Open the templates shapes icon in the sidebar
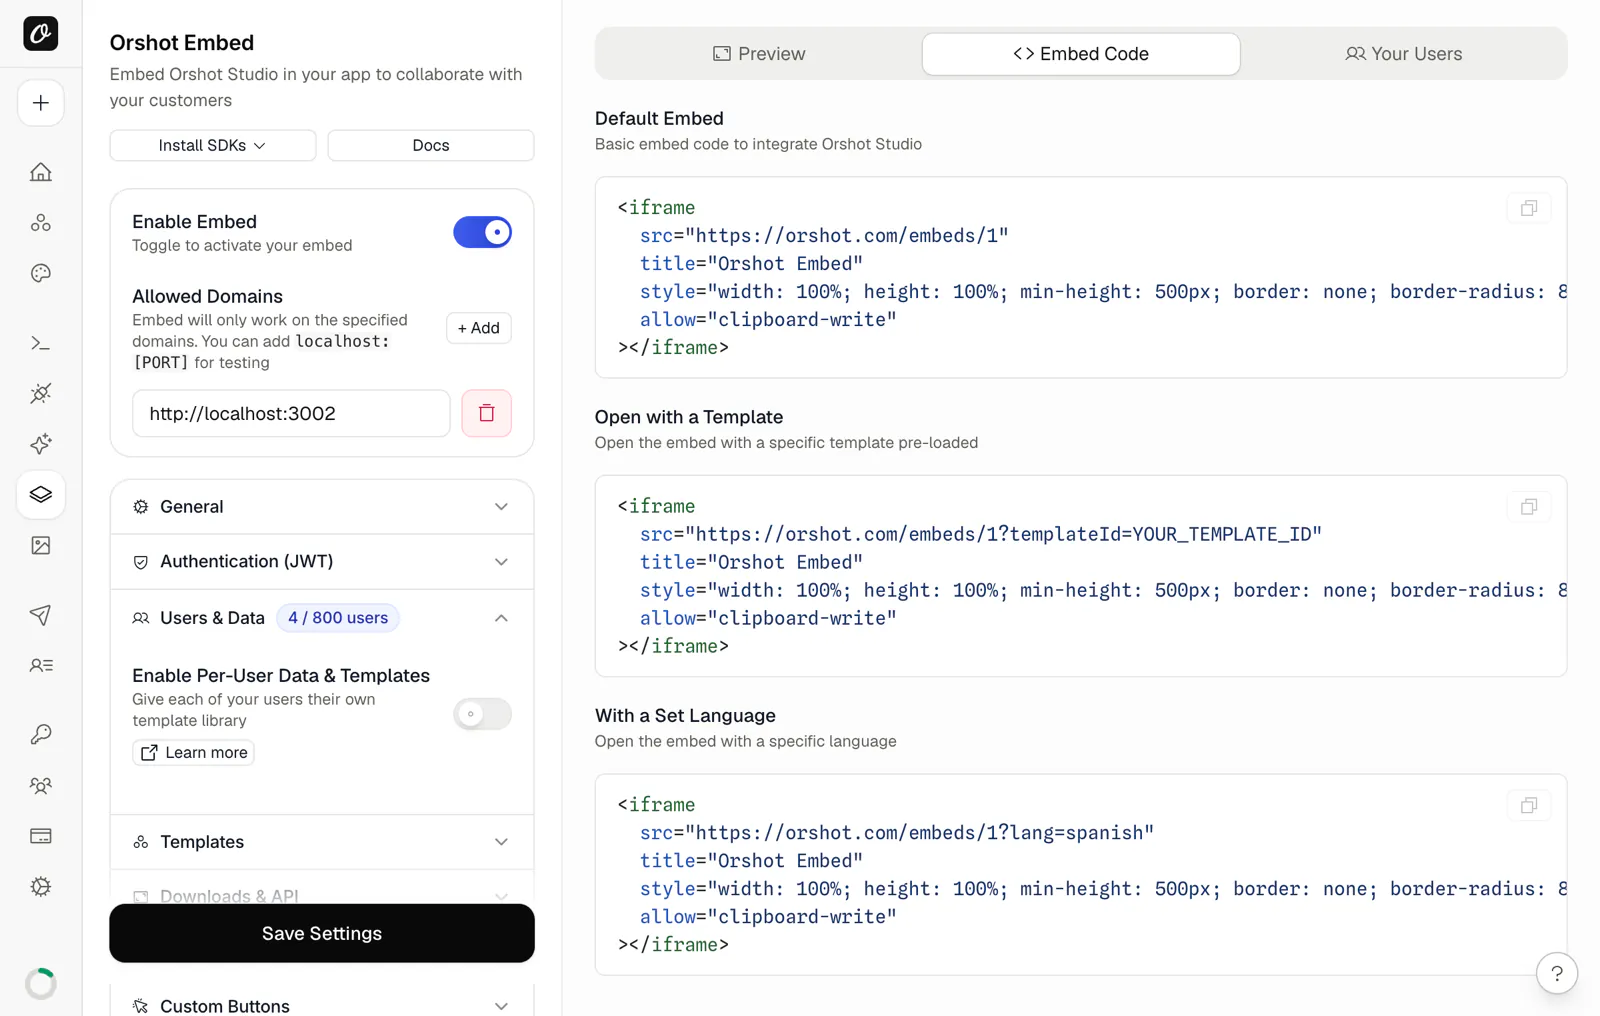This screenshot has width=1600, height=1016. coord(41,223)
